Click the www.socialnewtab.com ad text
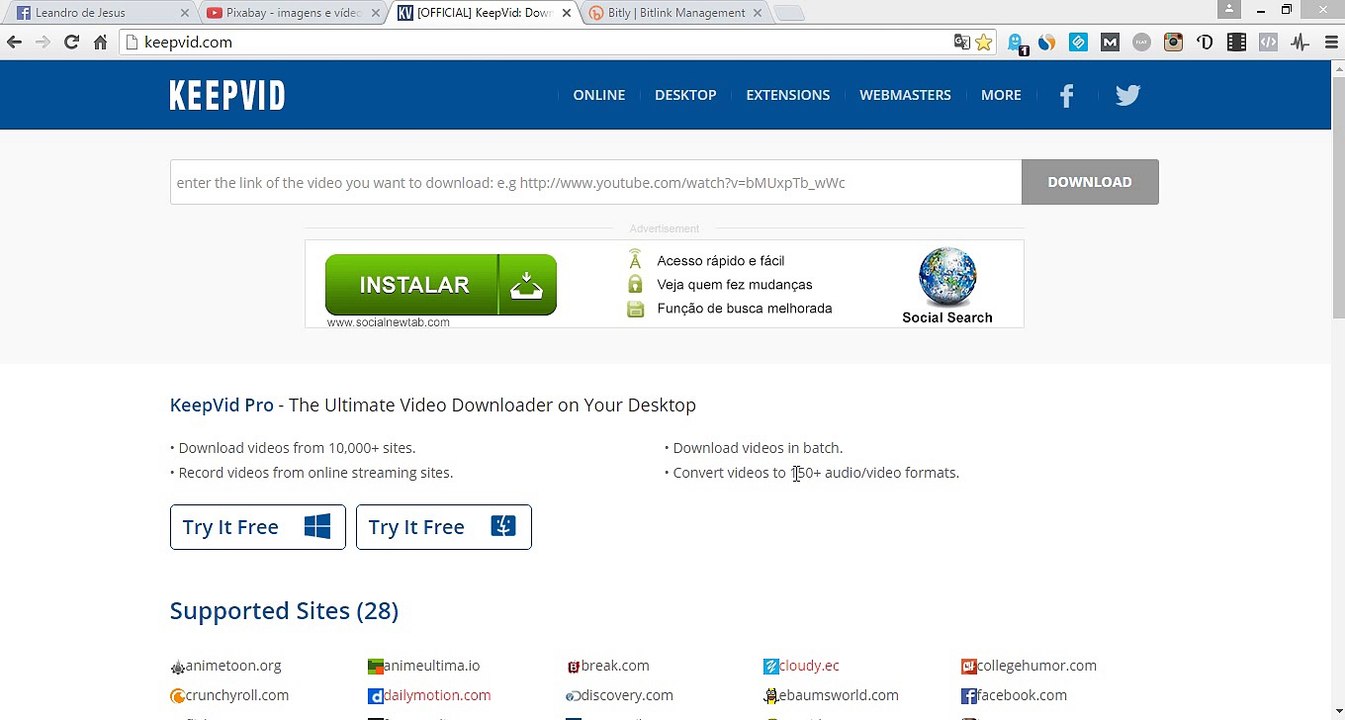 [x=388, y=322]
